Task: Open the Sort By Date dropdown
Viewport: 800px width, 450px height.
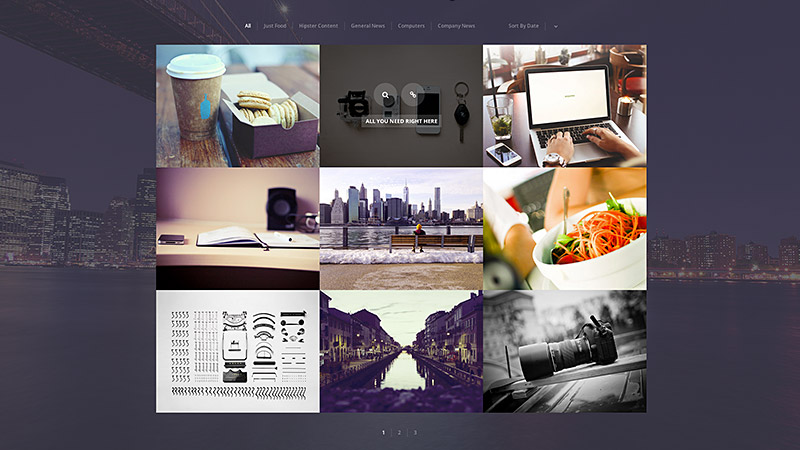Action: coord(523,26)
